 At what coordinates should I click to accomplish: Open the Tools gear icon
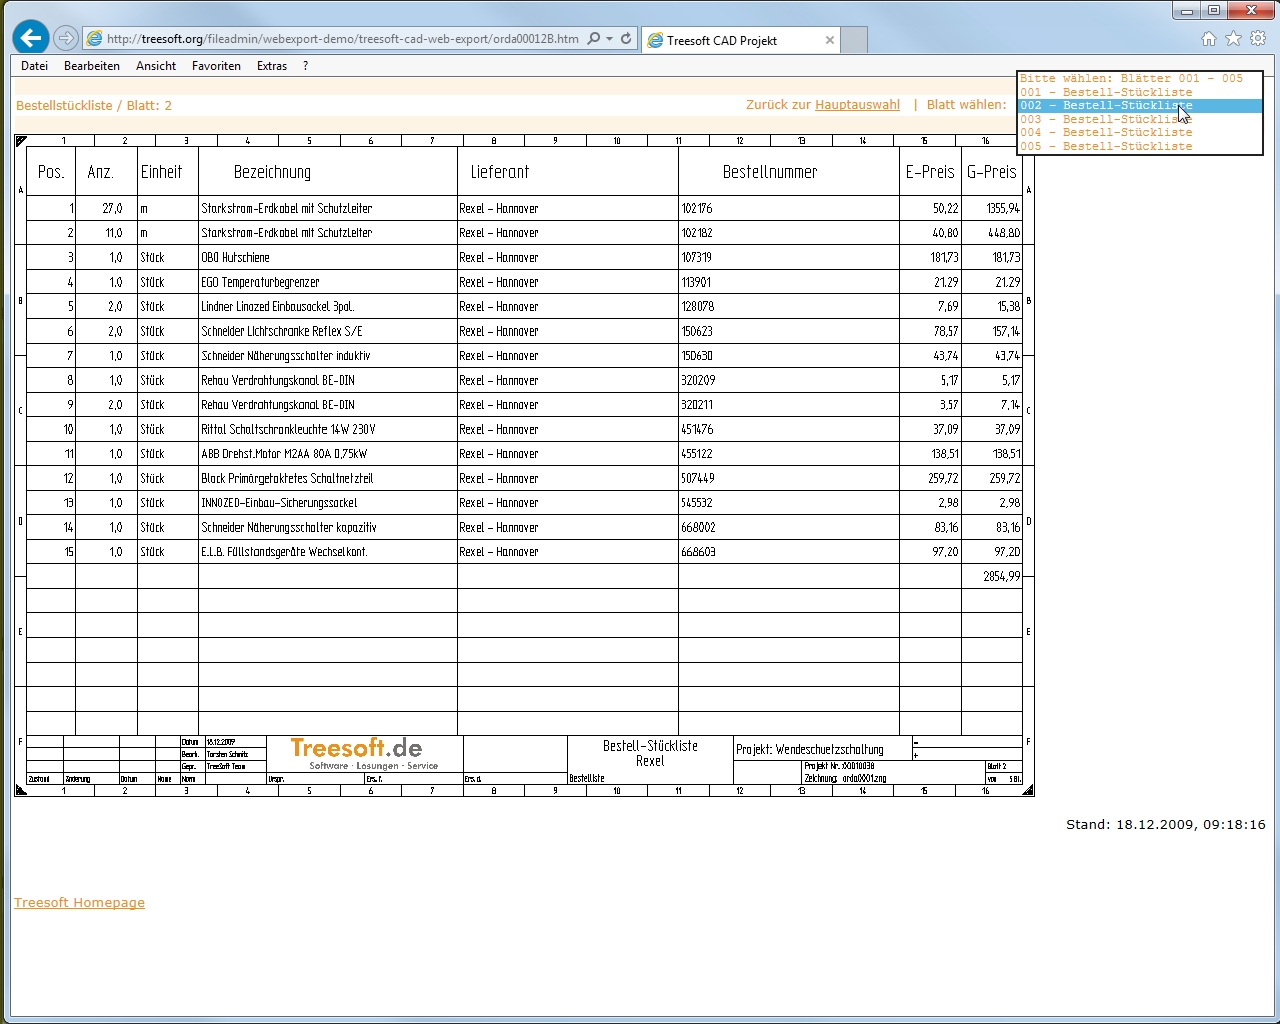[x=1258, y=39]
